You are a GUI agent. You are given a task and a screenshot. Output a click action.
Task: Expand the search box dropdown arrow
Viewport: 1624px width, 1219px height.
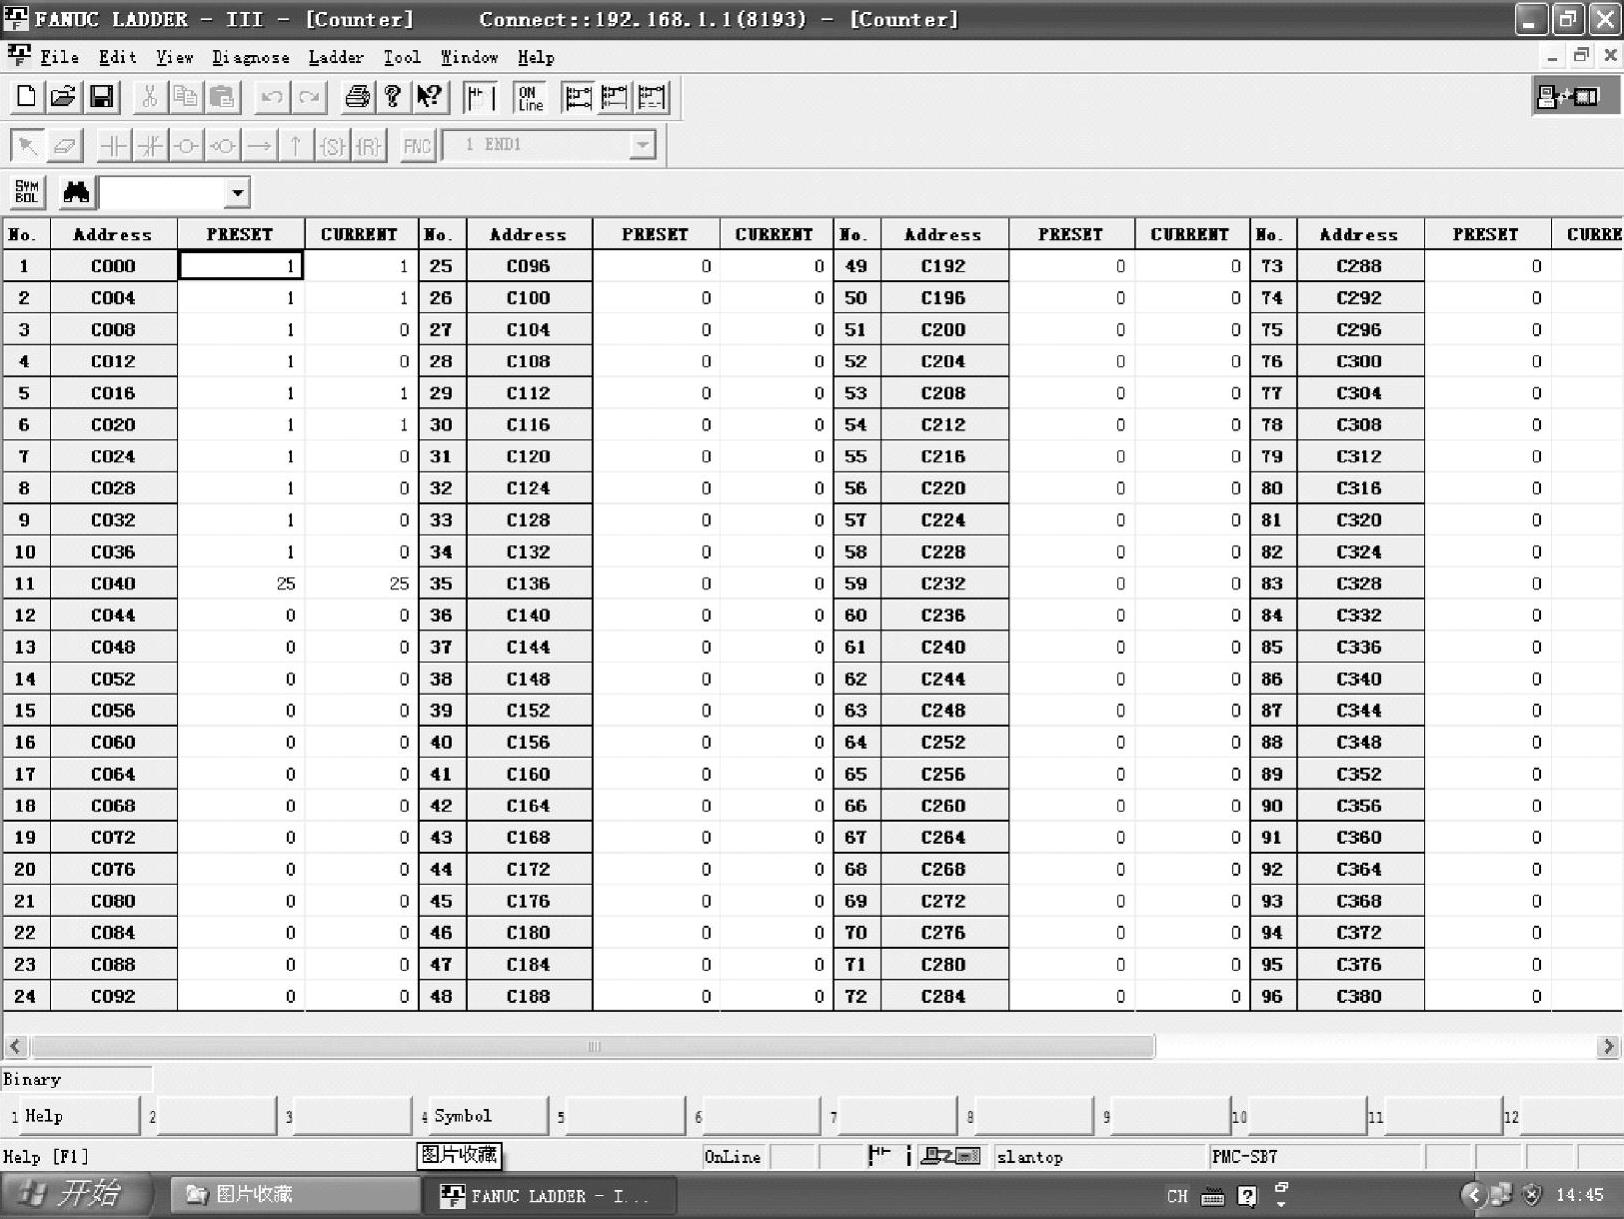pos(237,192)
